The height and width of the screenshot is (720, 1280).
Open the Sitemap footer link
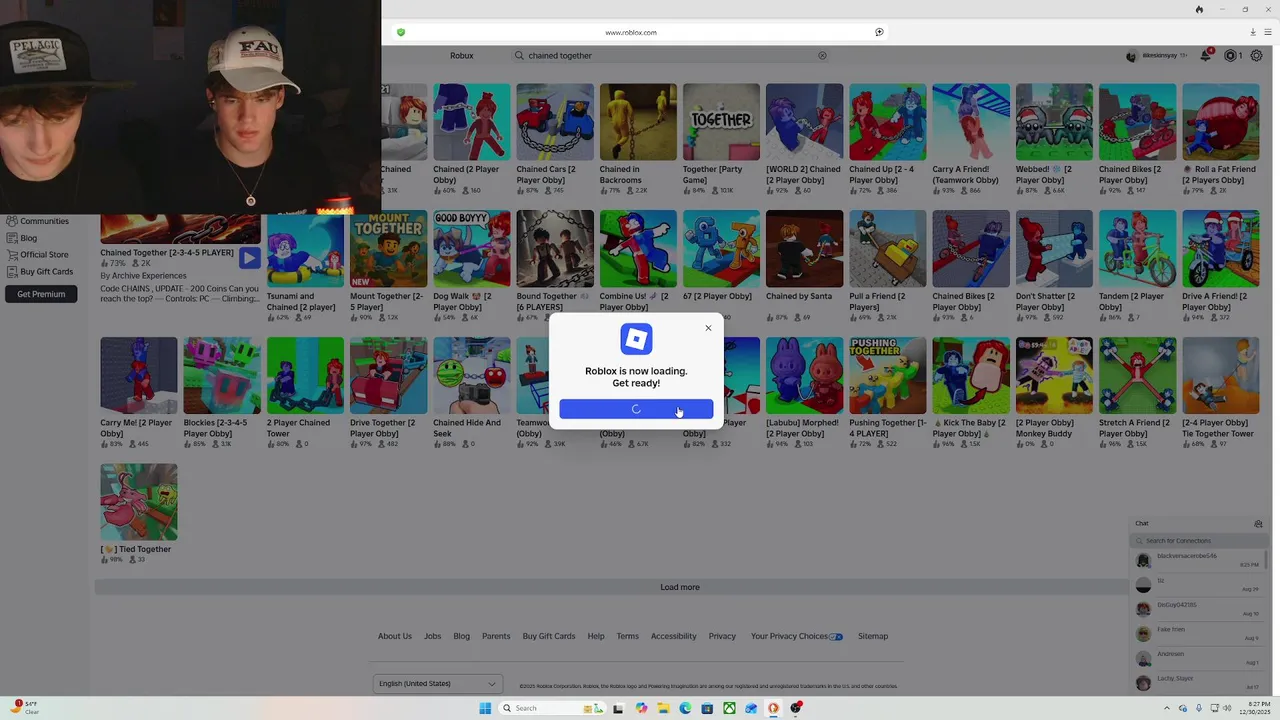pos(873,636)
